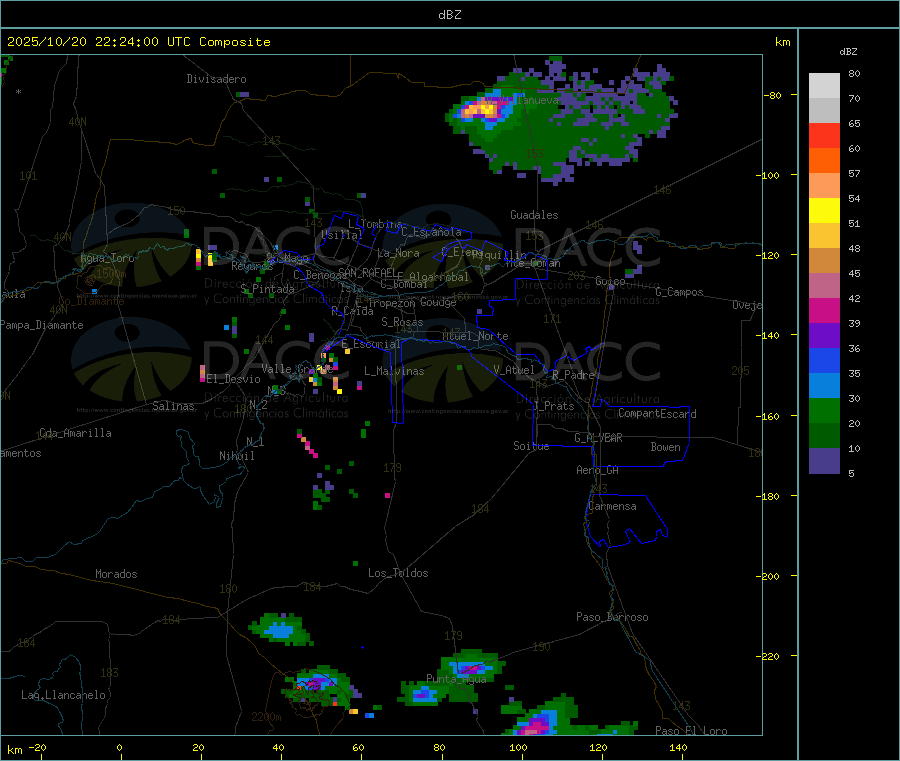
Task: Click the blue-core echo south of marker 184
Action: [281, 631]
